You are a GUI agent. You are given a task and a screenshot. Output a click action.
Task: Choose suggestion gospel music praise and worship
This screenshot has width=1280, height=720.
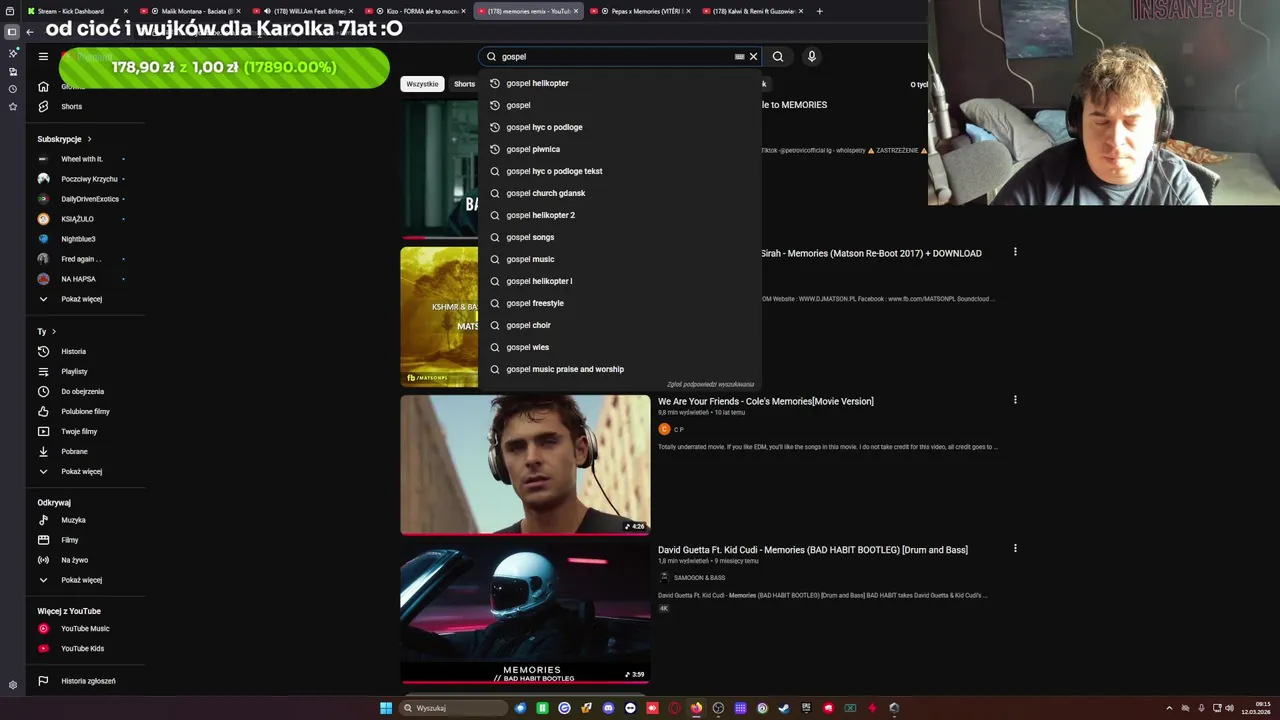point(620,369)
